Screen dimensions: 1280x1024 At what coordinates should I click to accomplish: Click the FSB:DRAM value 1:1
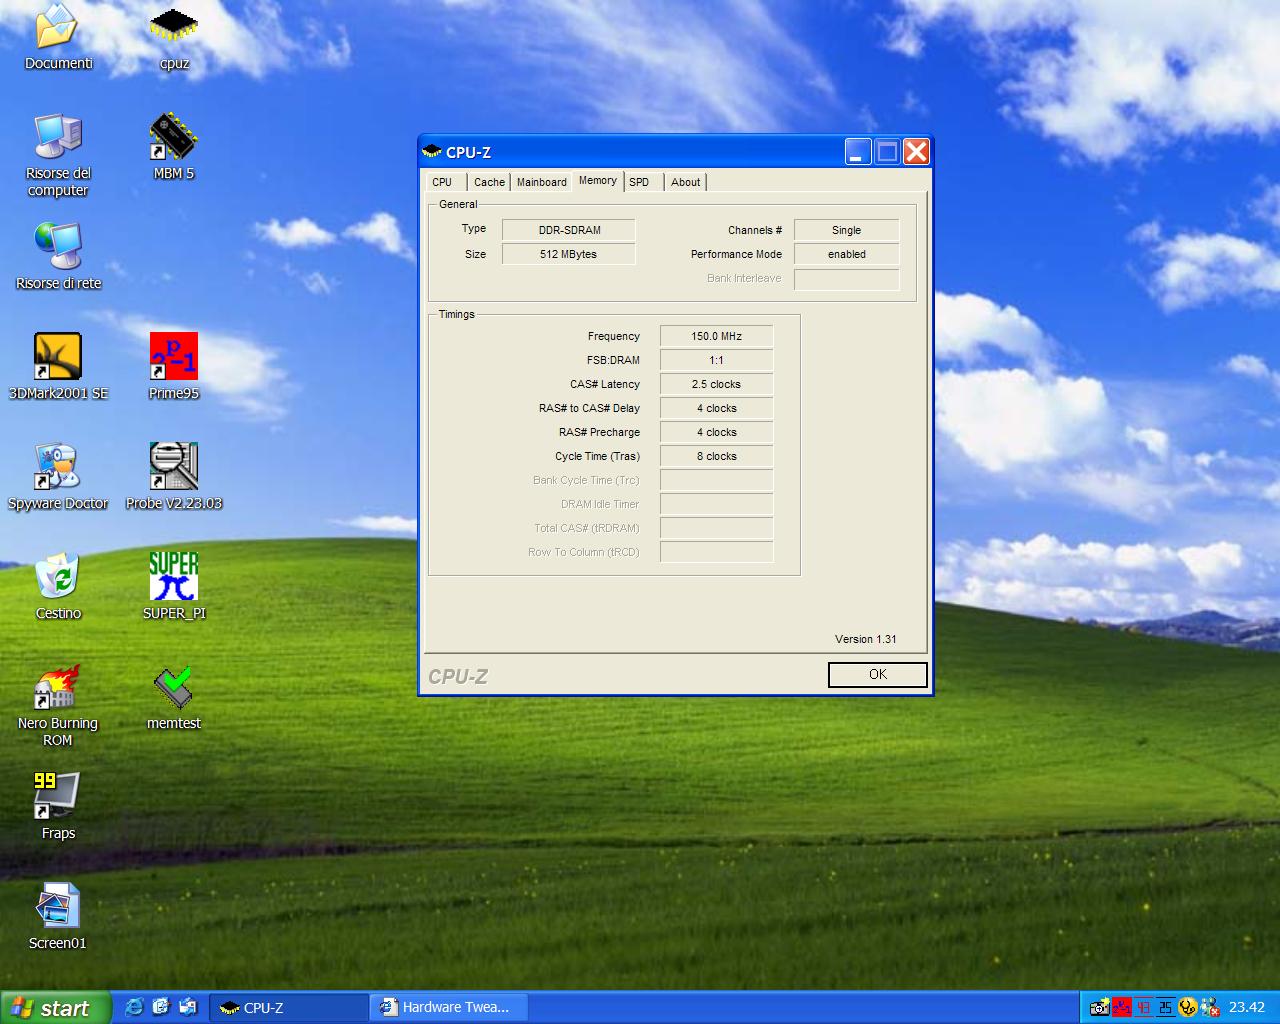(x=717, y=360)
